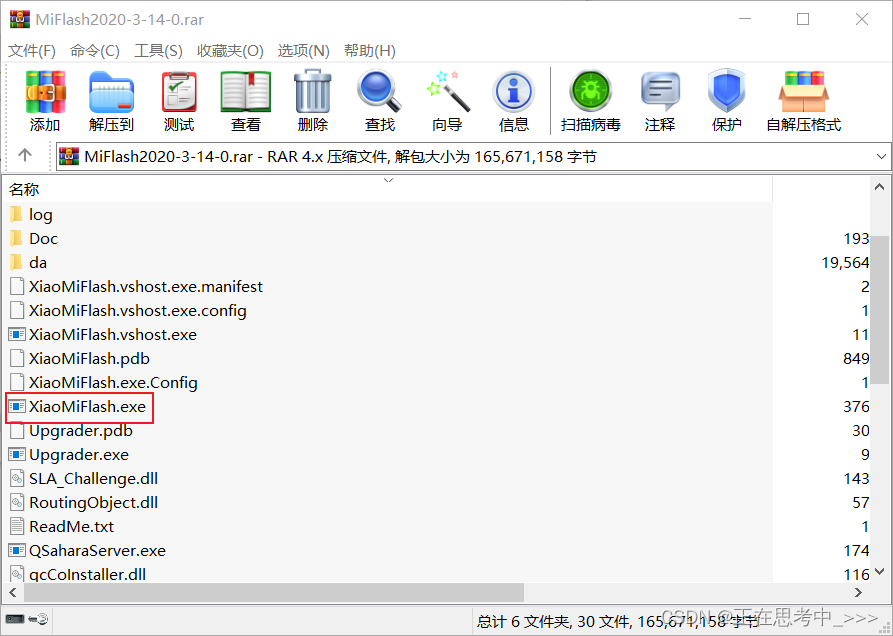893x636 pixels.
Task: Click the vertical scrollbar up arrow
Action: pos(880,187)
